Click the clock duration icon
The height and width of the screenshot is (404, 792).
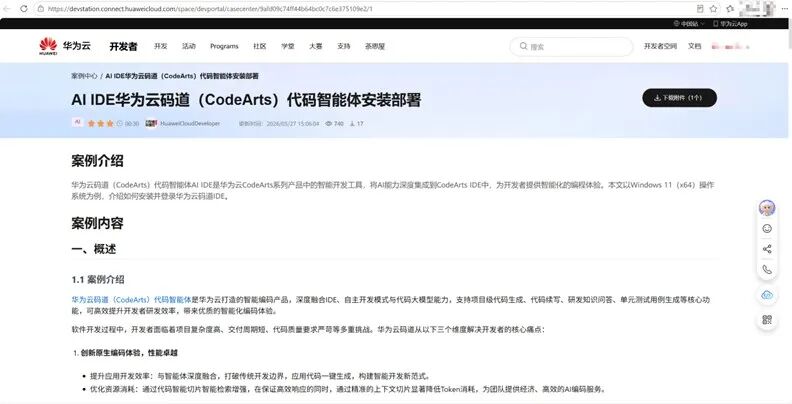[120, 123]
